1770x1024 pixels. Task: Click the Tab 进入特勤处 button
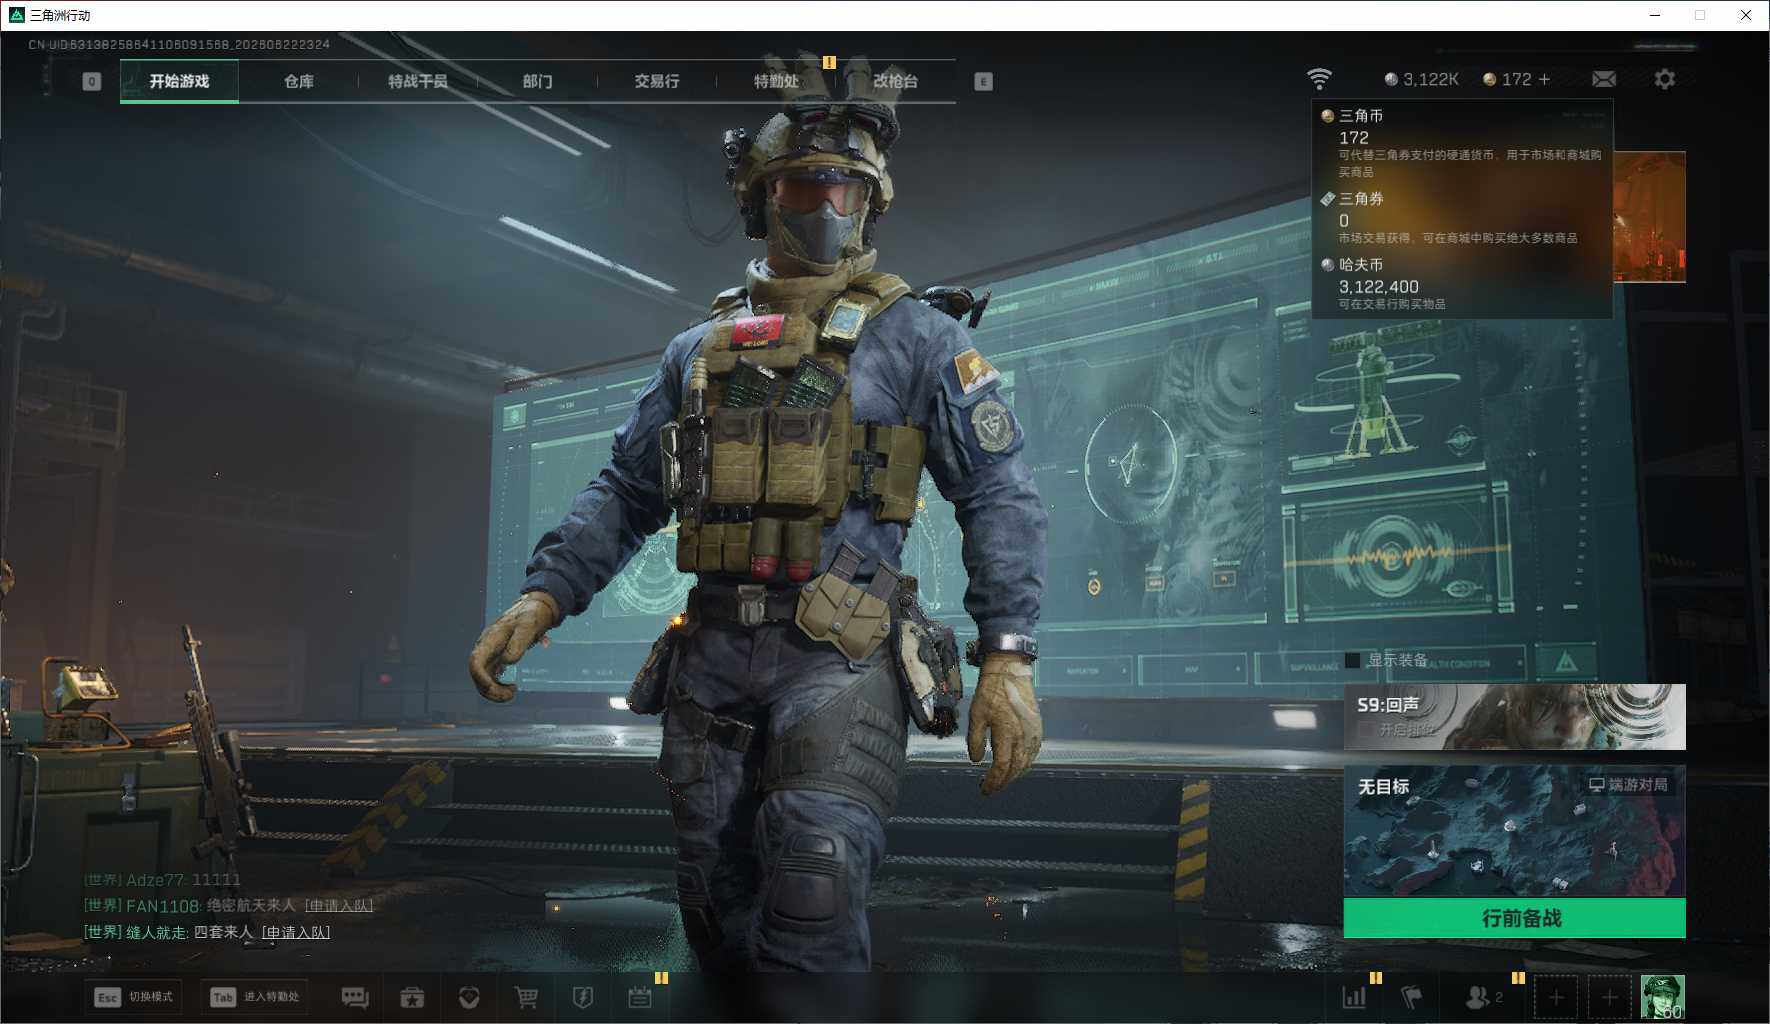(x=255, y=997)
